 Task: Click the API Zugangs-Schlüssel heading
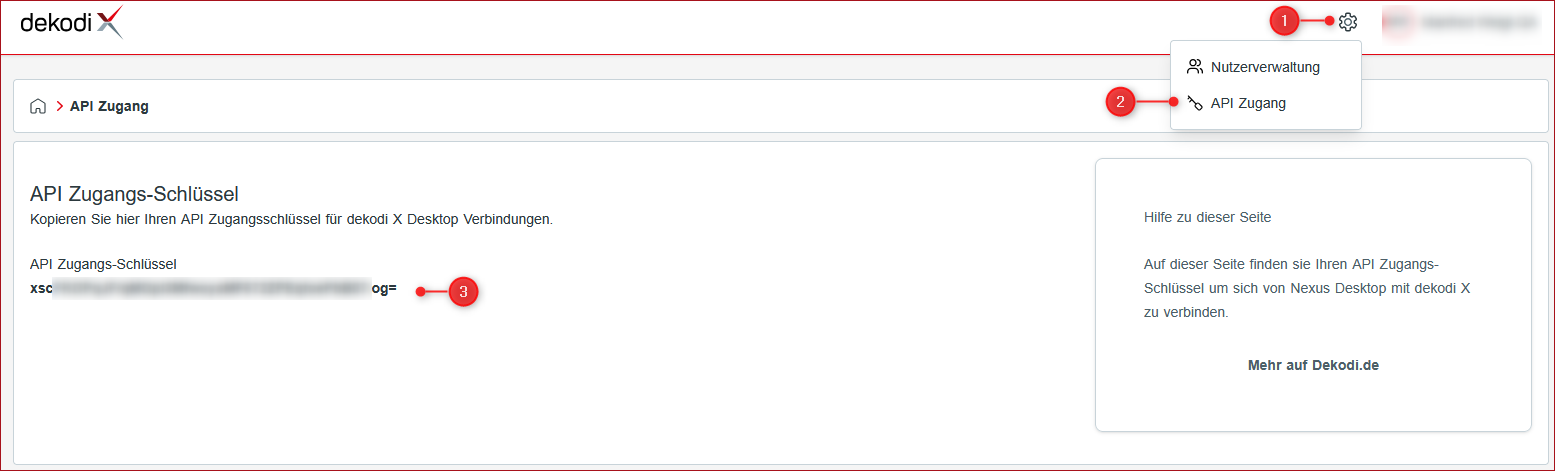pyautogui.click(x=134, y=194)
